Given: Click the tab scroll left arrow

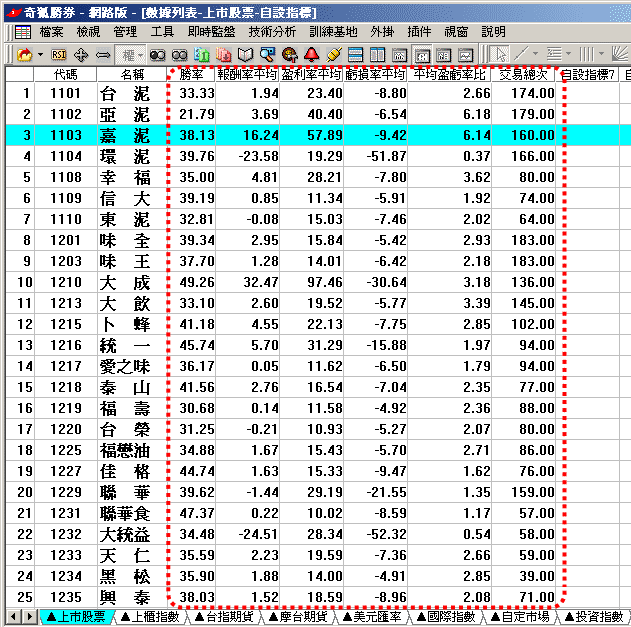Looking at the screenshot, I should 13,617.
